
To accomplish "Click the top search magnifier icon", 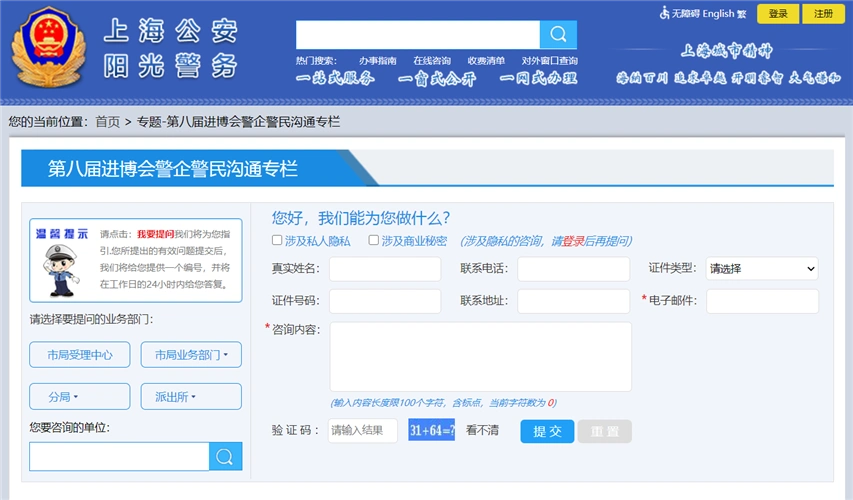I will click(x=558, y=35).
